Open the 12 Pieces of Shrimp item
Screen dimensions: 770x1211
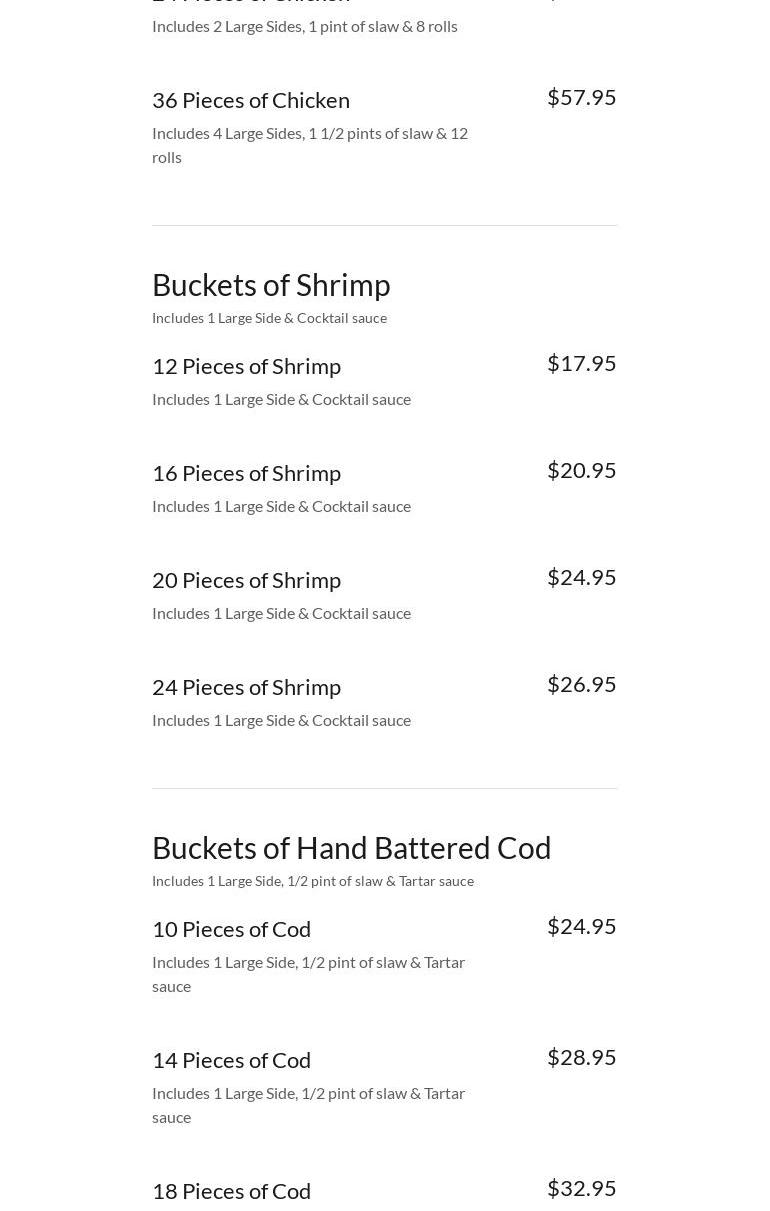point(246,366)
